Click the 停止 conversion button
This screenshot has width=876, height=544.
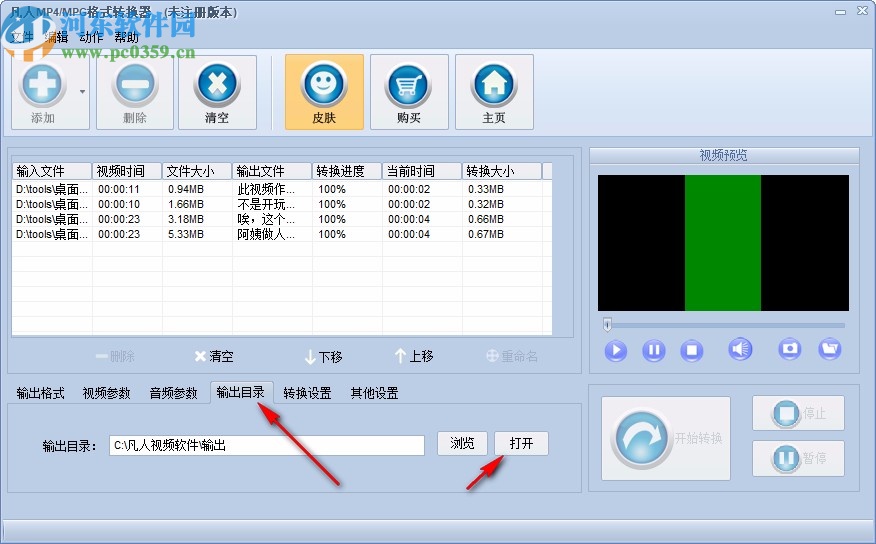pyautogui.click(x=798, y=413)
